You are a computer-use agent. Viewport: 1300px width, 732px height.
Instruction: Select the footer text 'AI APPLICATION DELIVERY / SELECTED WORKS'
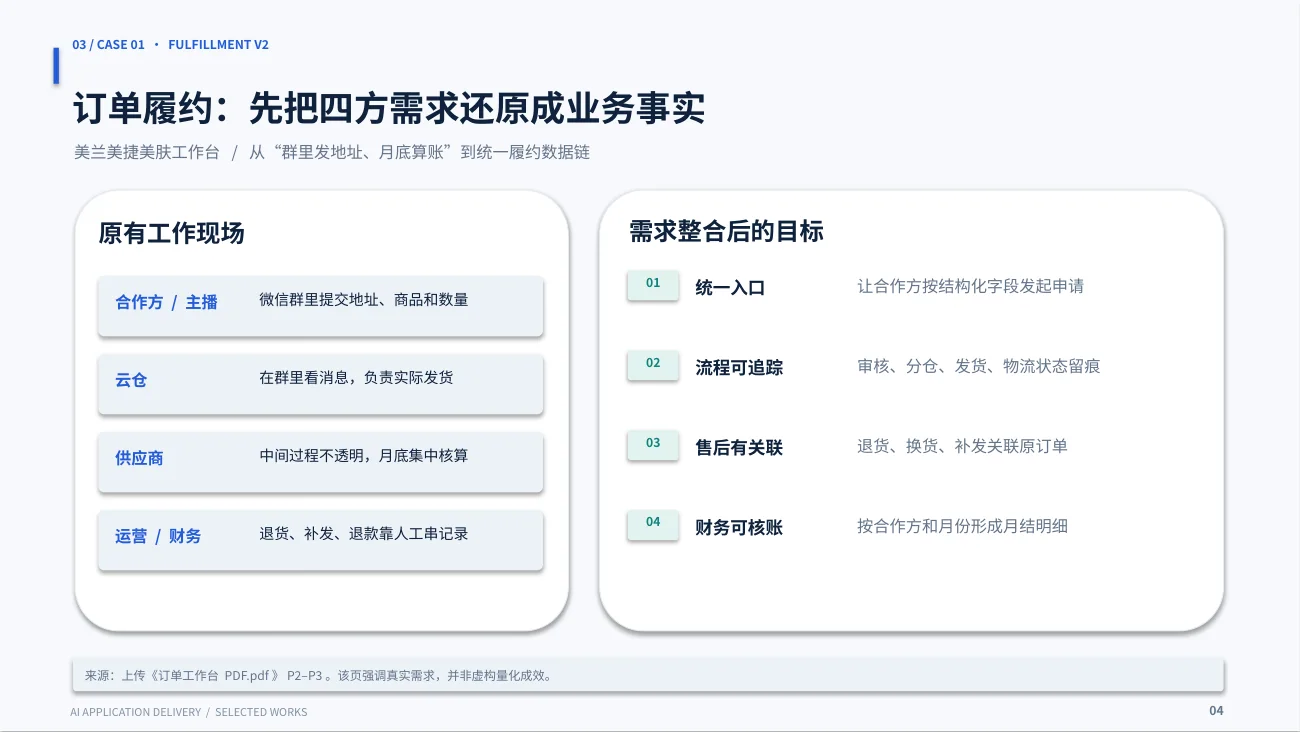click(x=189, y=712)
